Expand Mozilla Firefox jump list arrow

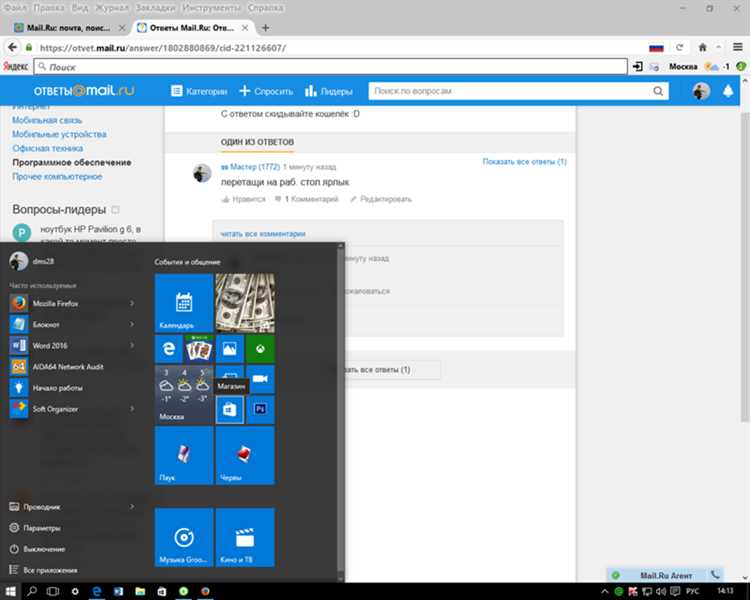pyautogui.click(x=132, y=303)
